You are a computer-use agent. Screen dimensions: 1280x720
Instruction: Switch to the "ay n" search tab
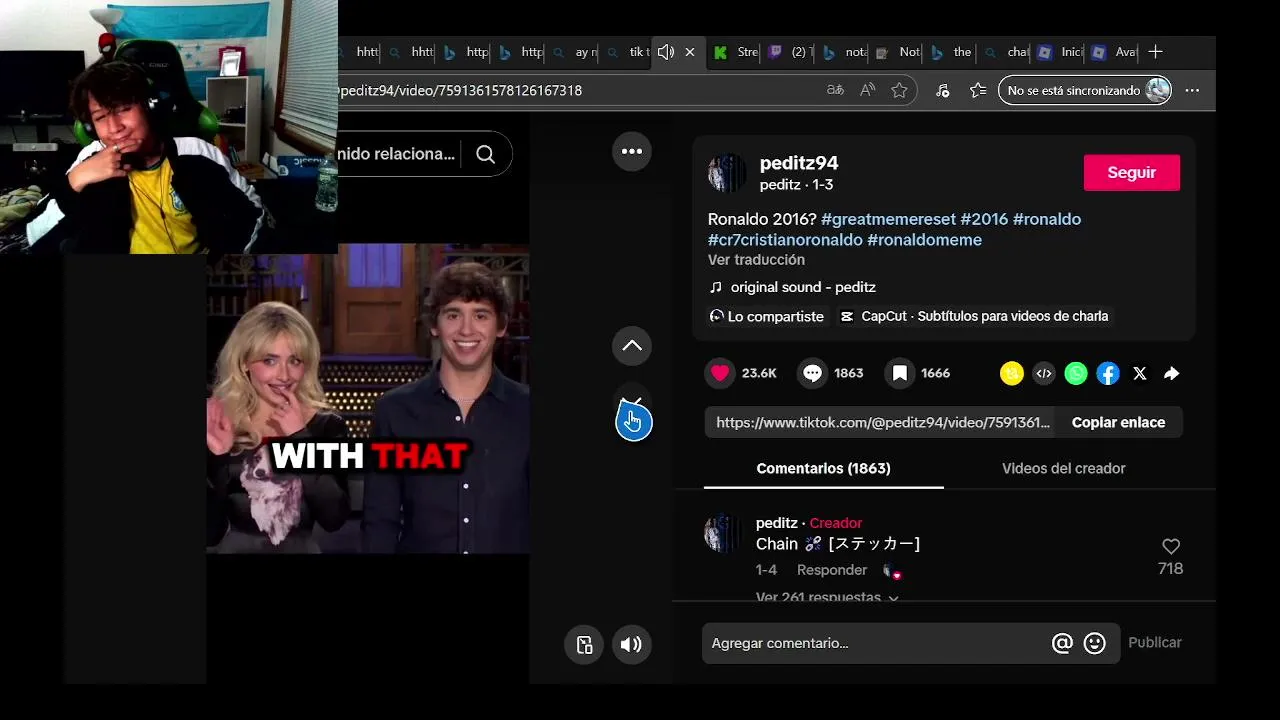(x=575, y=52)
